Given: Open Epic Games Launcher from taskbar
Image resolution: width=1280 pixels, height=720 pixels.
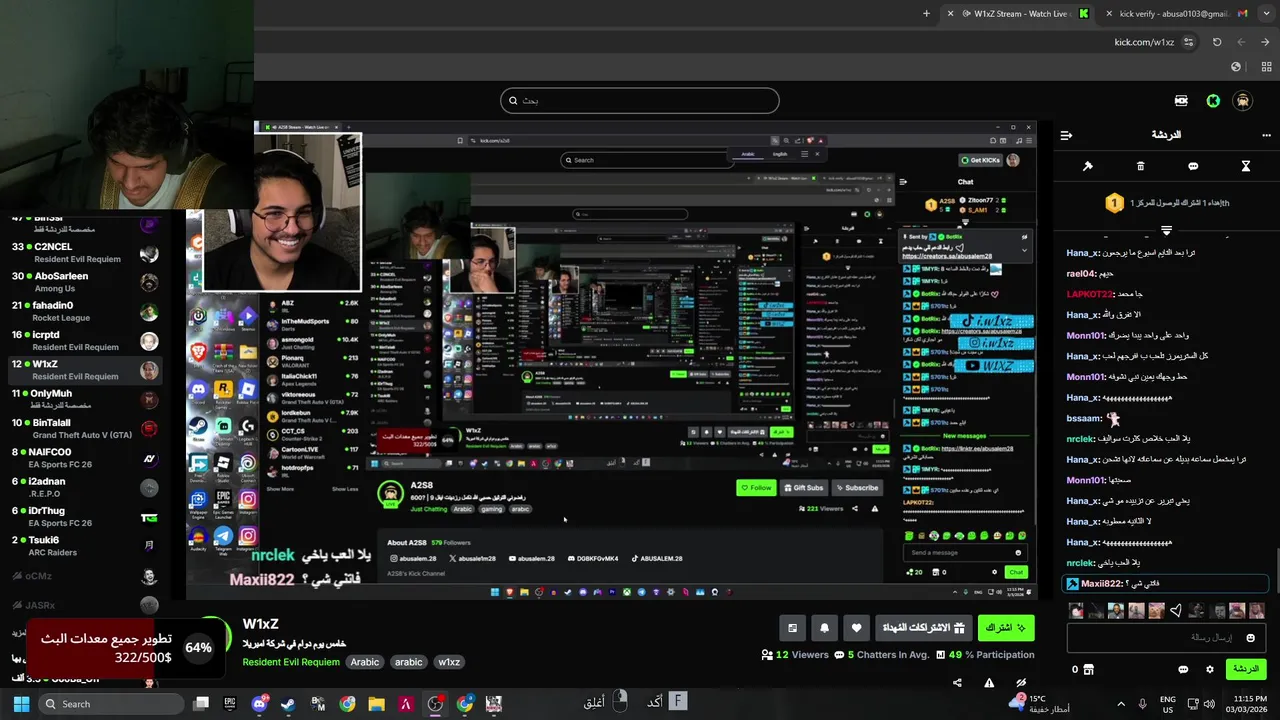Looking at the screenshot, I should 230,704.
